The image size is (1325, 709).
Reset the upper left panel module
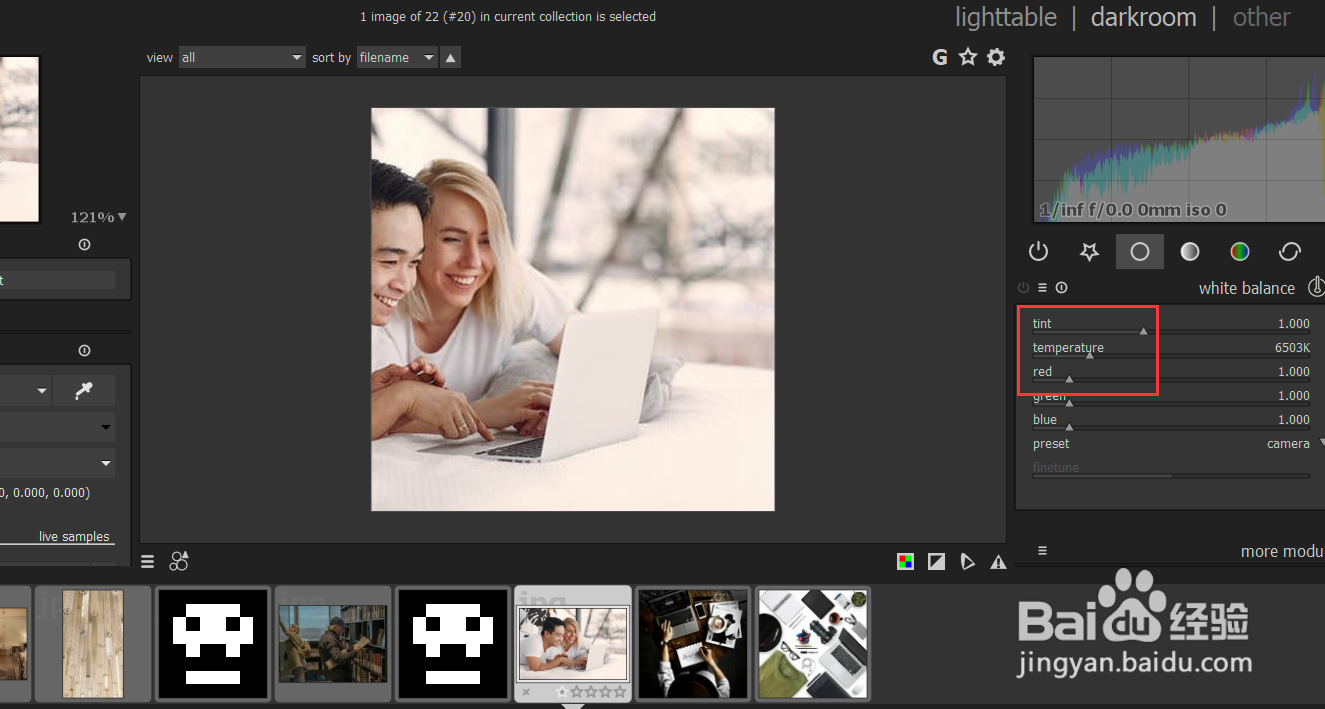pyautogui.click(x=84, y=245)
